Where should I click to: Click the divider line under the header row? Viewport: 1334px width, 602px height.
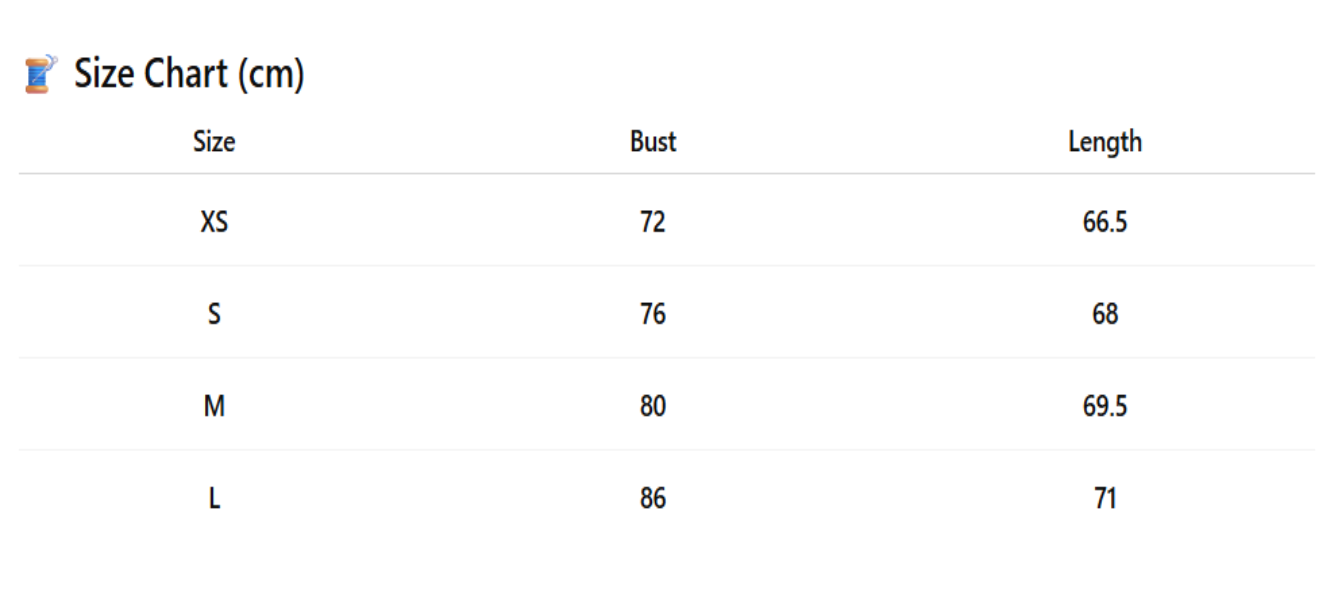[666, 174]
